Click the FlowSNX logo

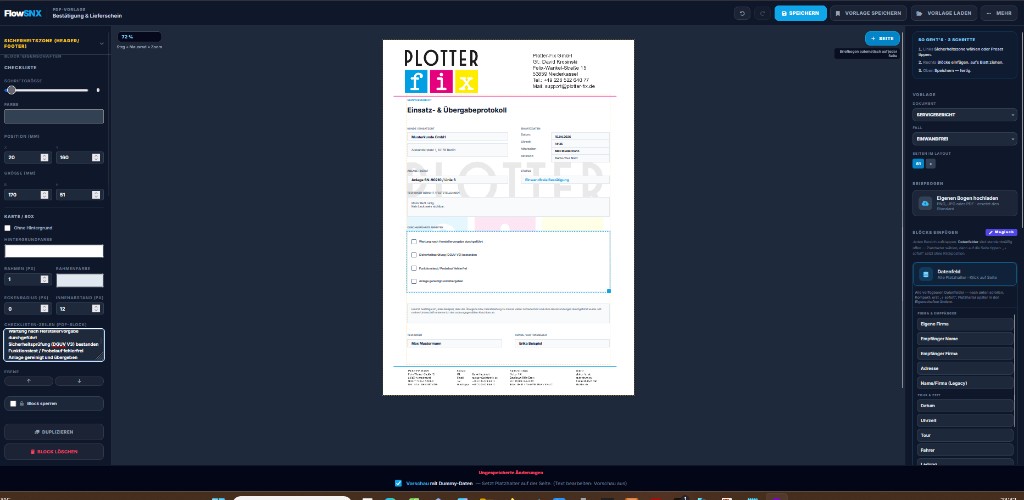tap(23, 13)
